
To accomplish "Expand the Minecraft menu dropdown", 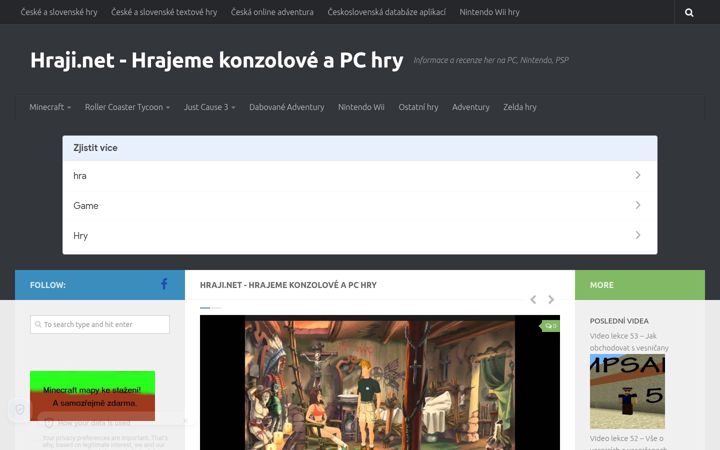I will tap(50, 107).
